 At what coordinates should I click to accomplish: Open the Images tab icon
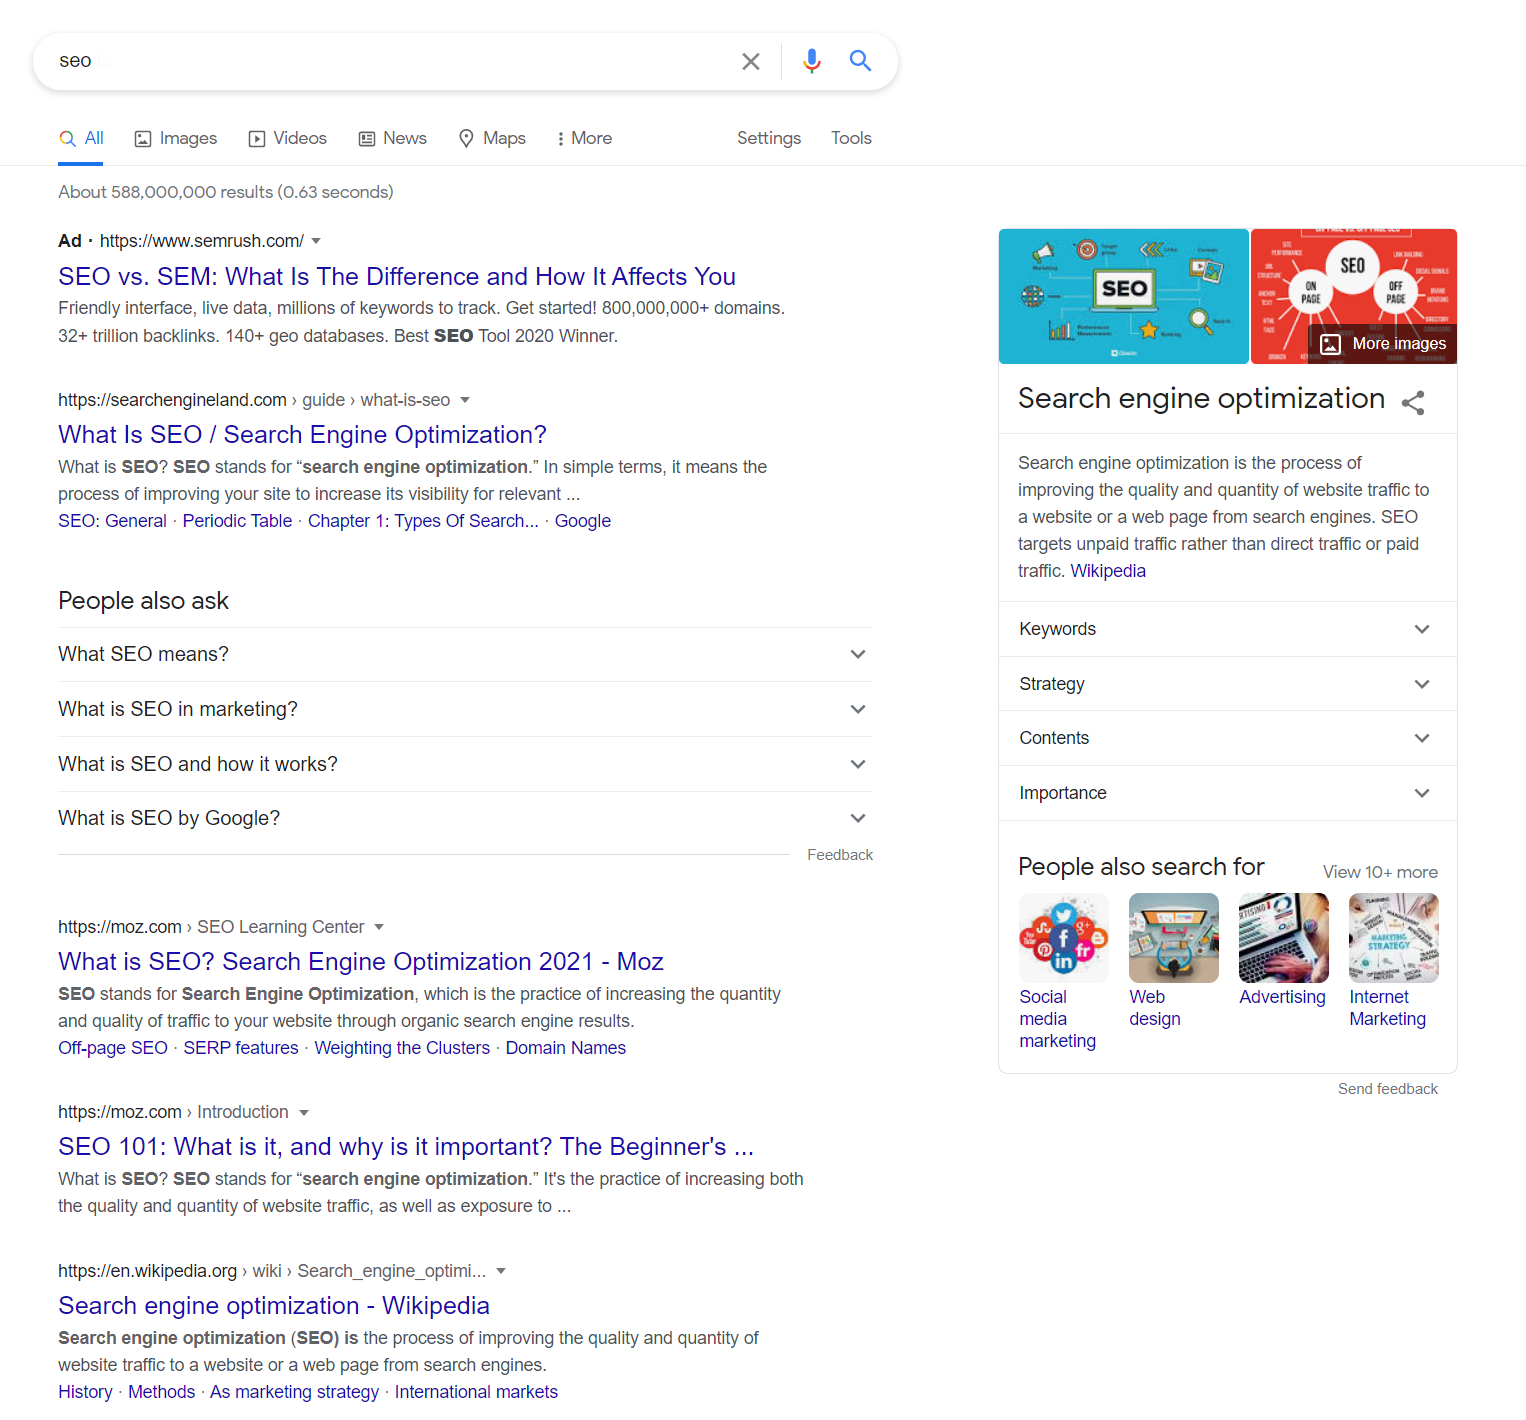[143, 139]
